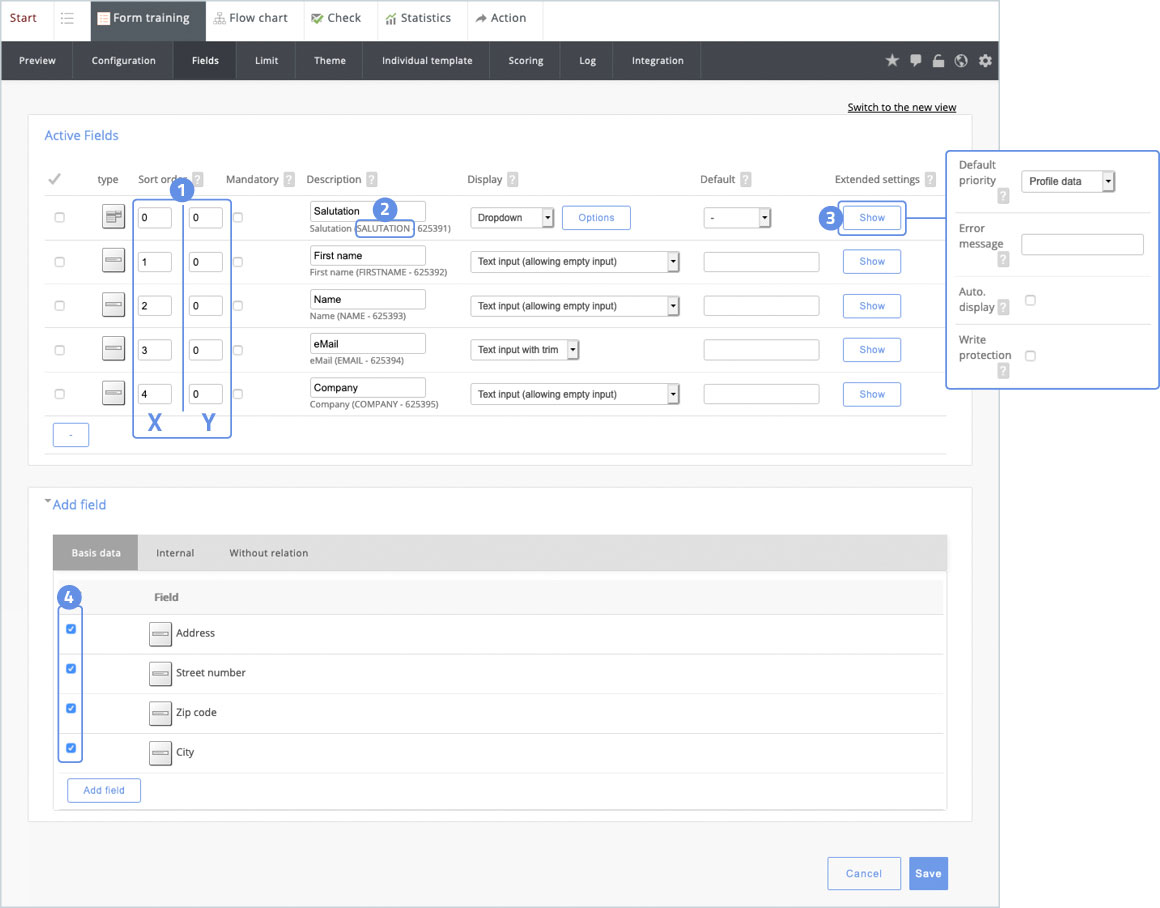Image resolution: width=1160 pixels, height=908 pixels.
Task: Open the comment speech bubble icon
Action: (915, 61)
